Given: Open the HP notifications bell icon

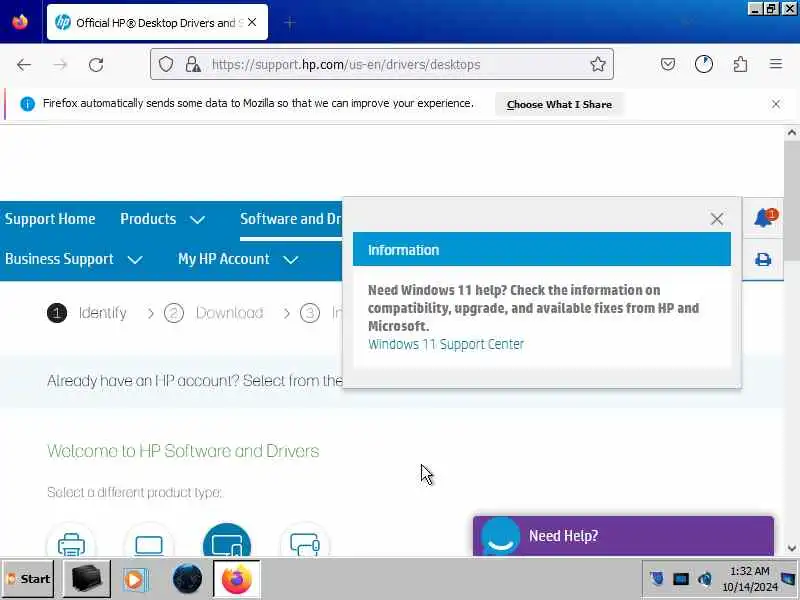Looking at the screenshot, I should (x=764, y=218).
